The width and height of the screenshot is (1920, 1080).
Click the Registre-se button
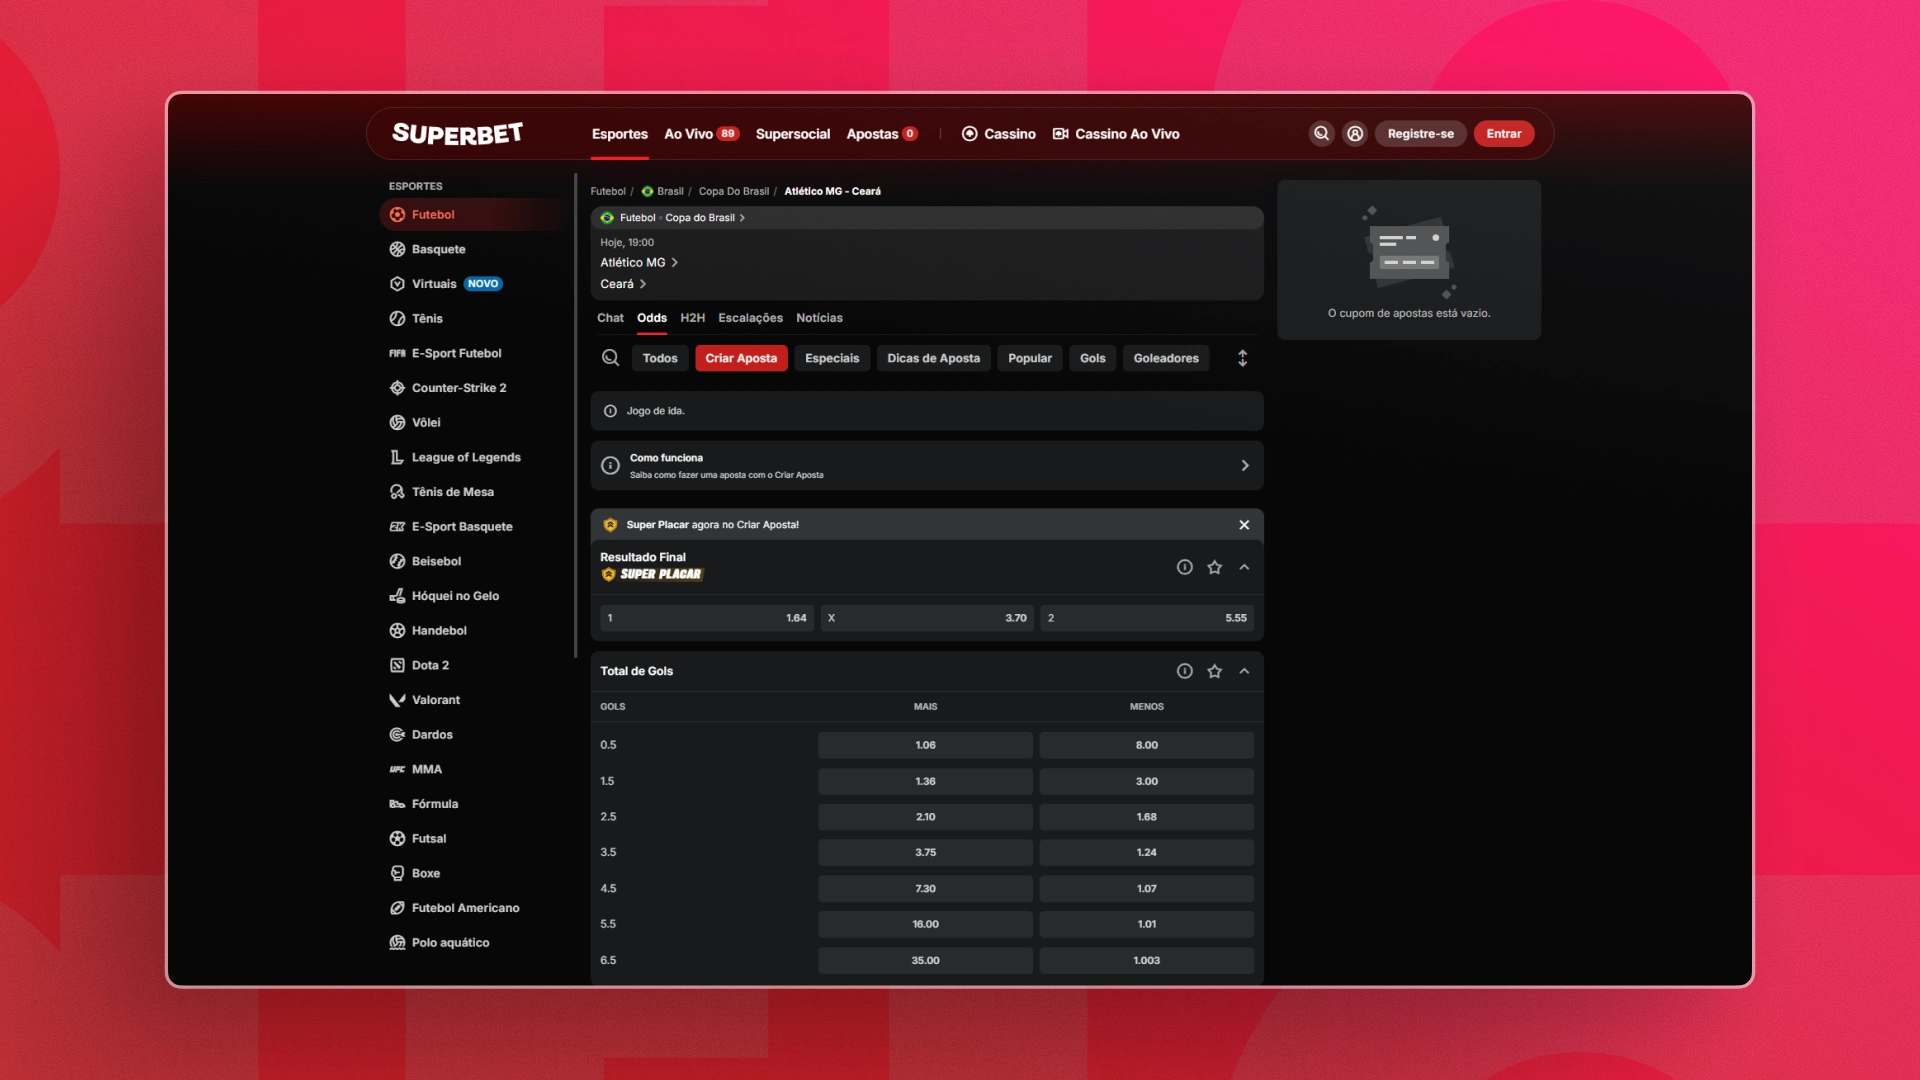1421,134
